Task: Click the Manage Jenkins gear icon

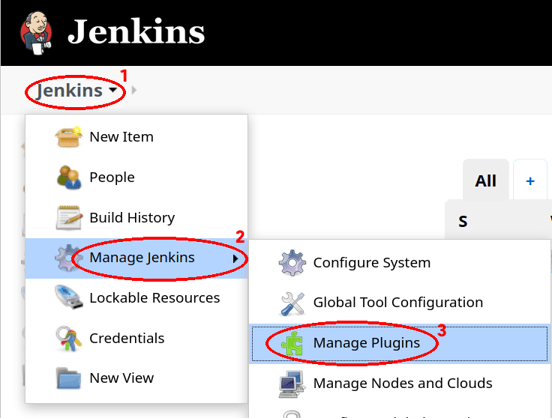Action: click(69, 258)
